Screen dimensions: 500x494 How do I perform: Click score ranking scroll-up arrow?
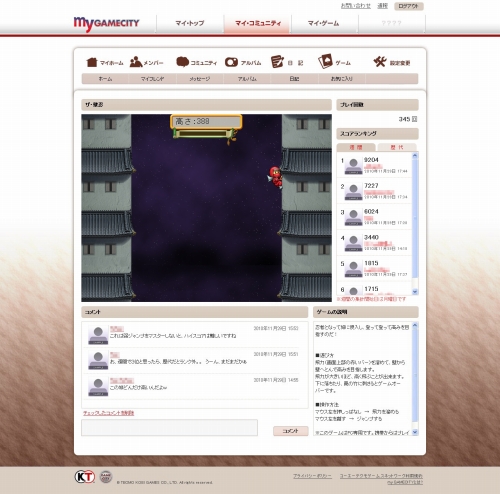click(415, 155)
